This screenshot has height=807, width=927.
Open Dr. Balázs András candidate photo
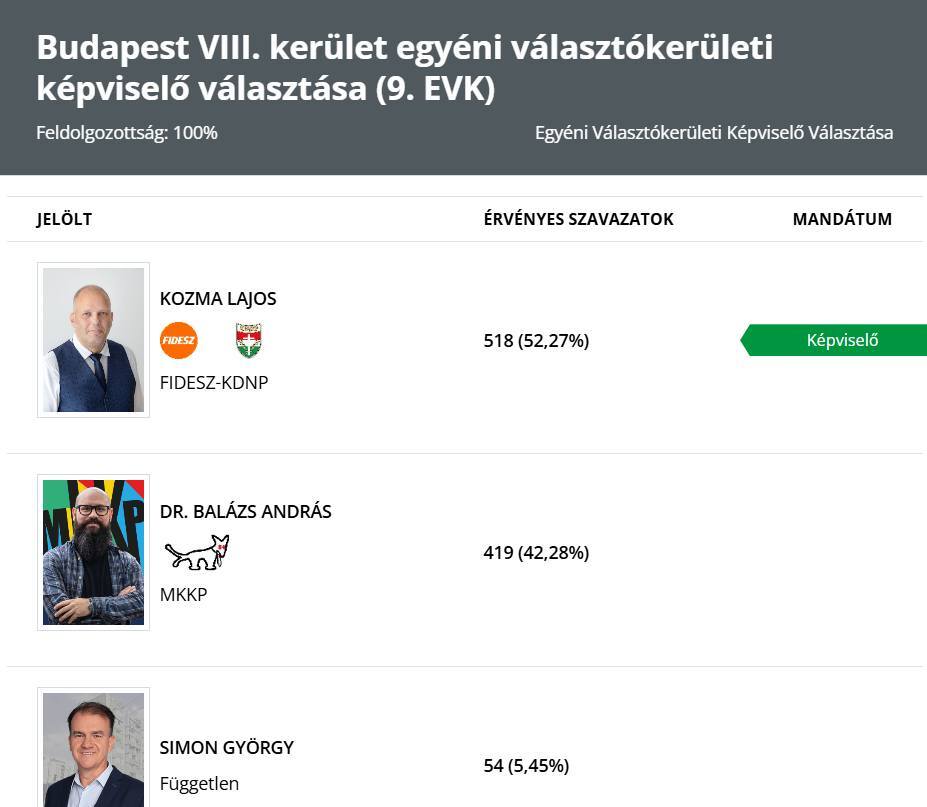pyautogui.click(x=93, y=552)
